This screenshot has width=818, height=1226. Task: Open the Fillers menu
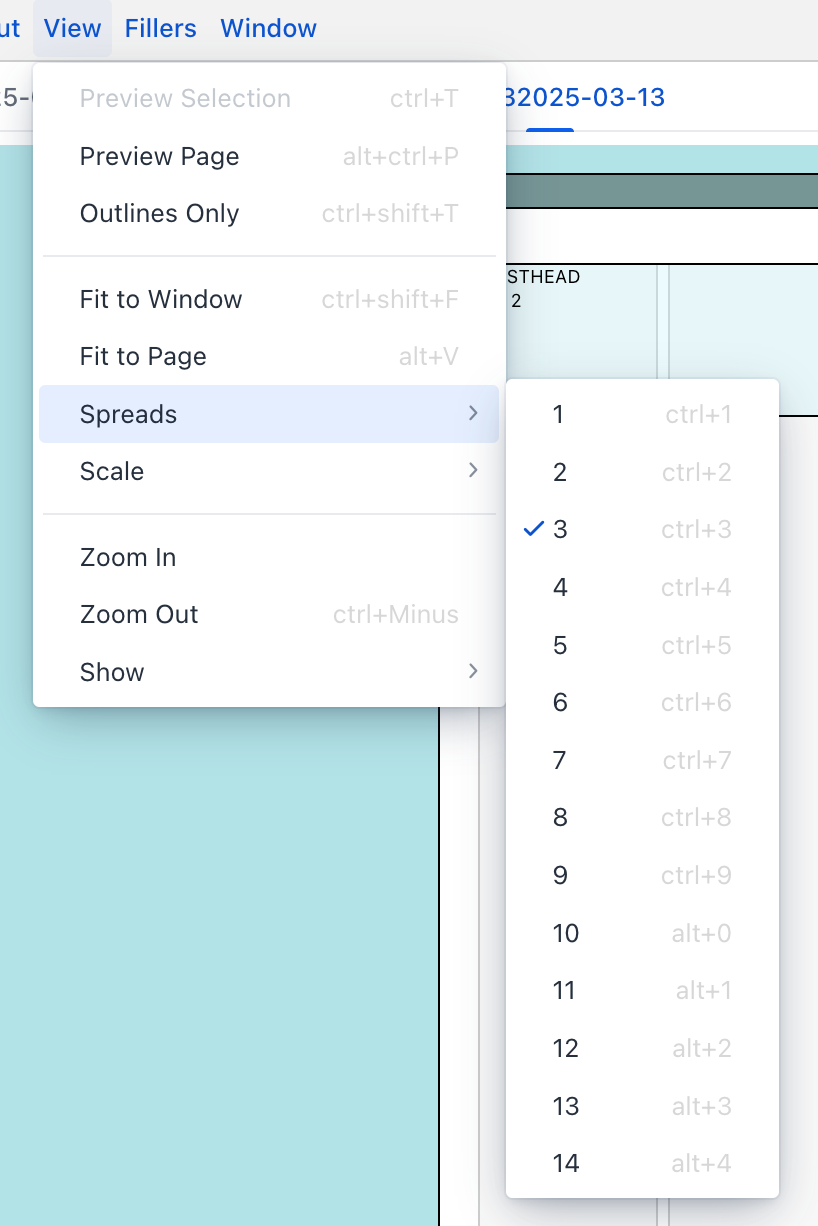pos(160,28)
